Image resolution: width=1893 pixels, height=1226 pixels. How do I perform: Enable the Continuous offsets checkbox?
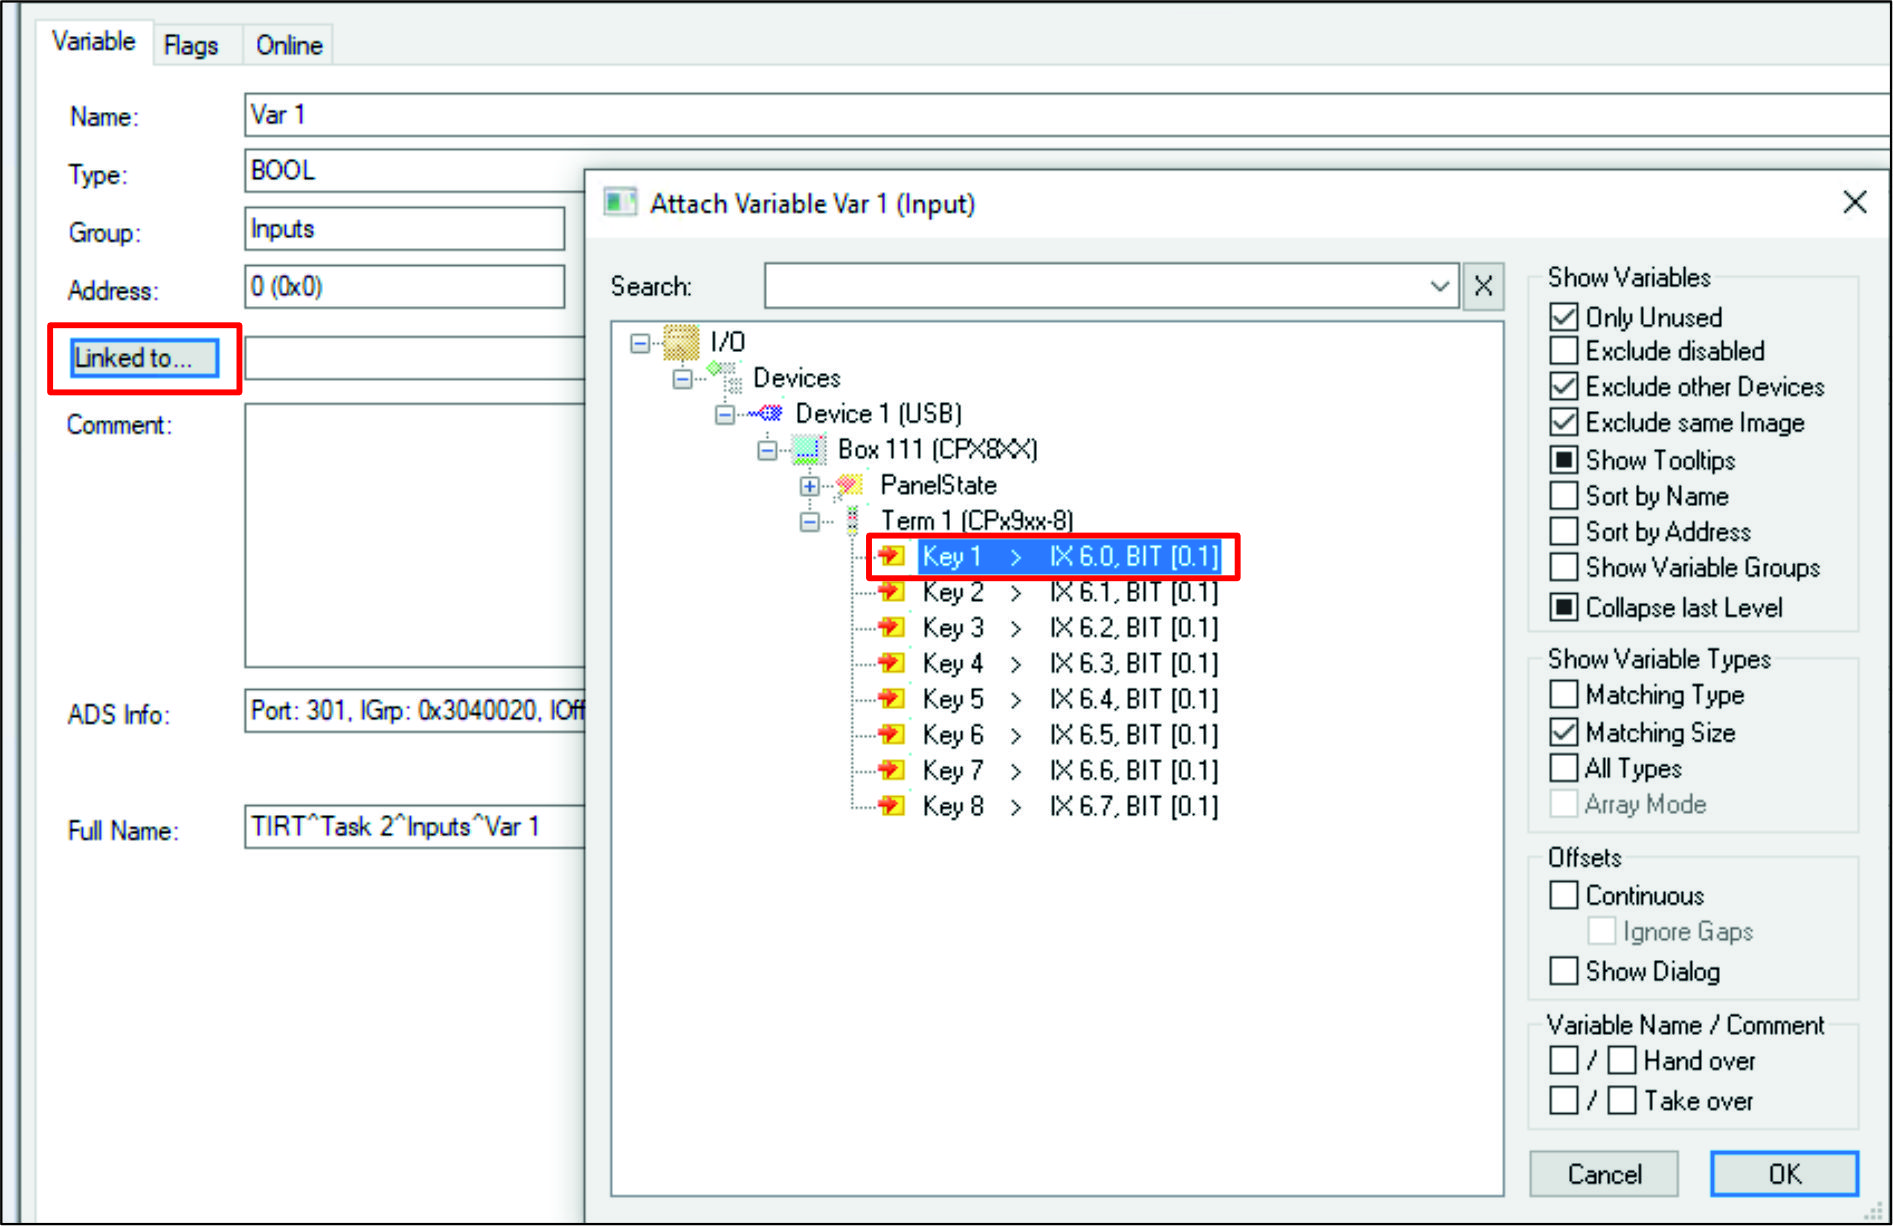[x=1563, y=894]
